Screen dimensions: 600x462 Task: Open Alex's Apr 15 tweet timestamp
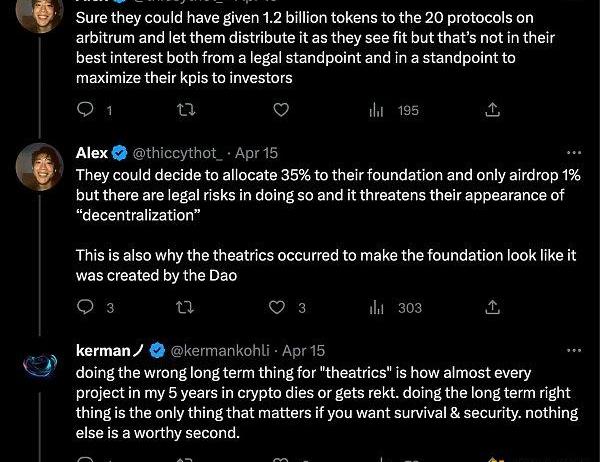pos(256,153)
